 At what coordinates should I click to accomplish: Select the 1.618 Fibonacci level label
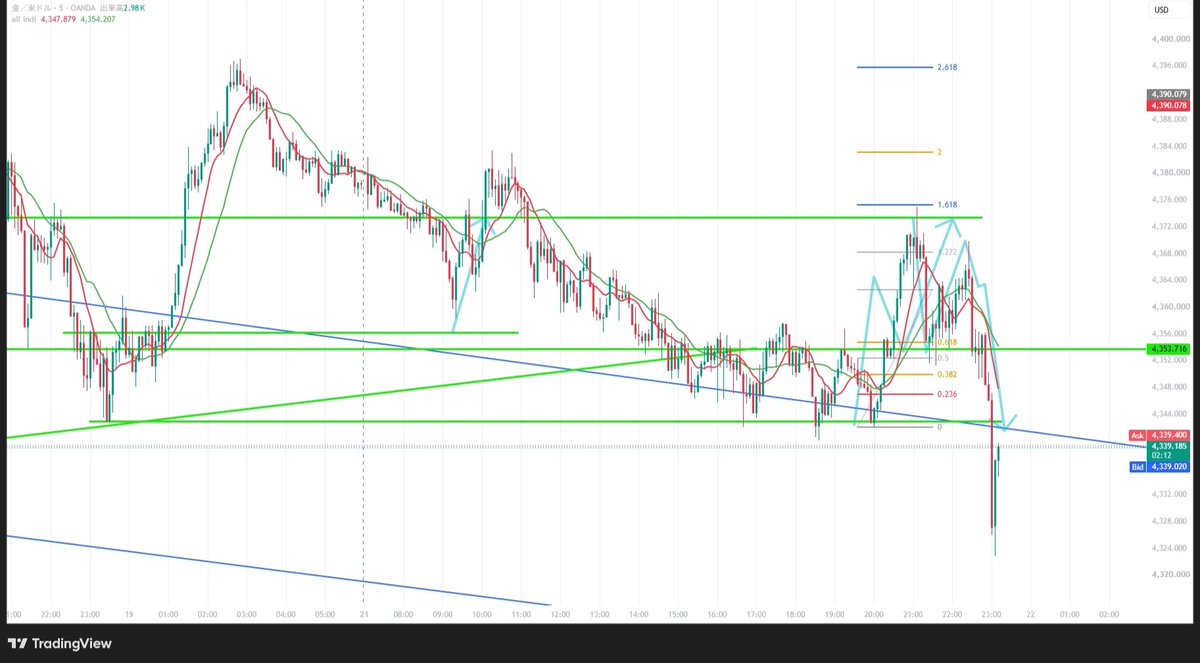947,204
